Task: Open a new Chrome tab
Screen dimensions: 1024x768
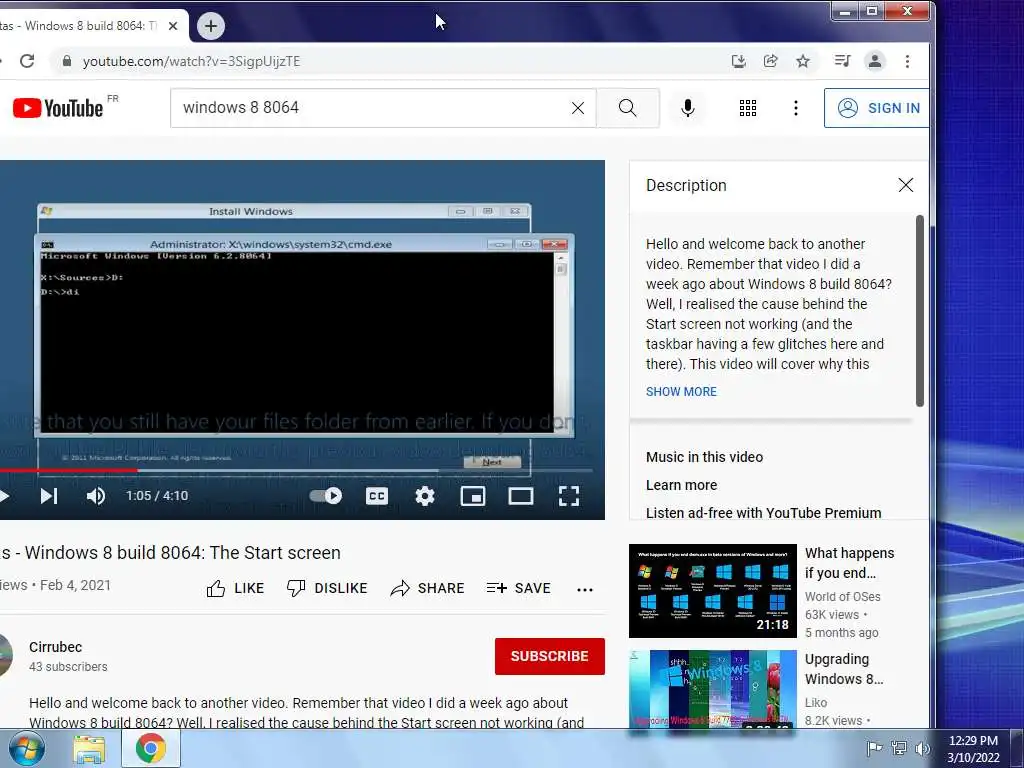Action: click(210, 26)
